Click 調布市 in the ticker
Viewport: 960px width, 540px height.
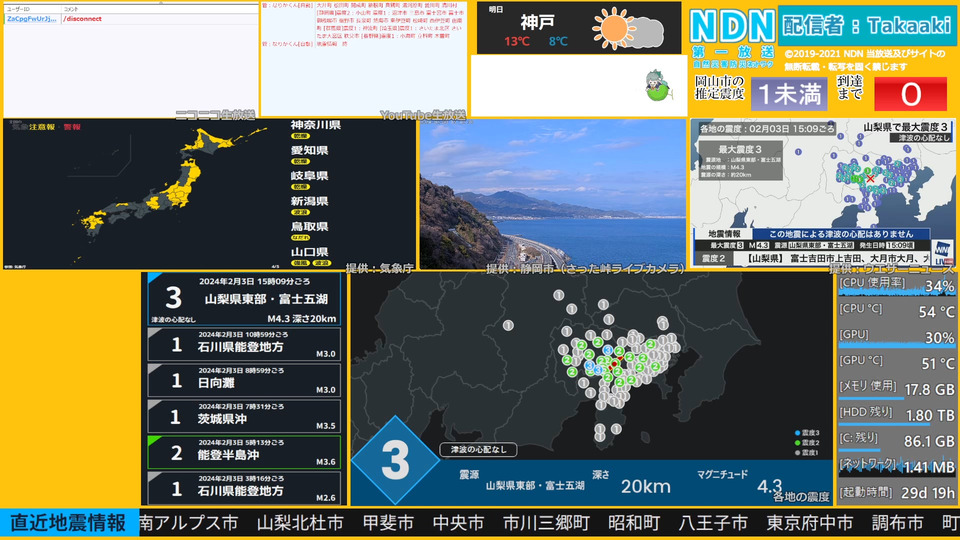point(898,523)
